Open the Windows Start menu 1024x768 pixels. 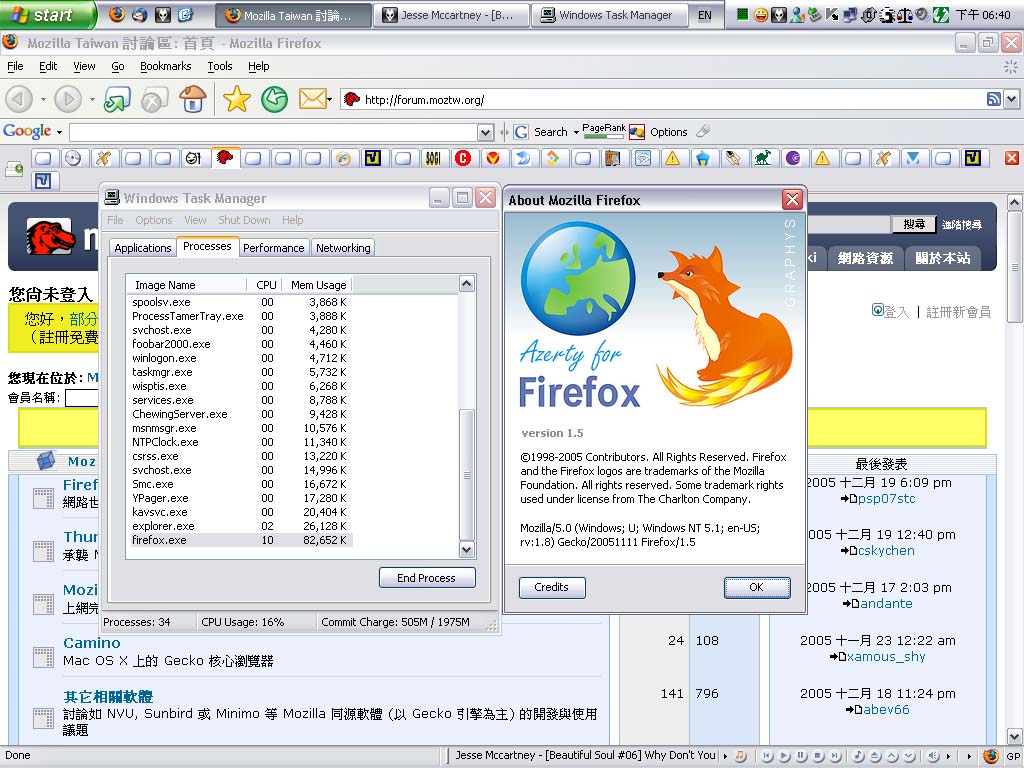click(46, 15)
